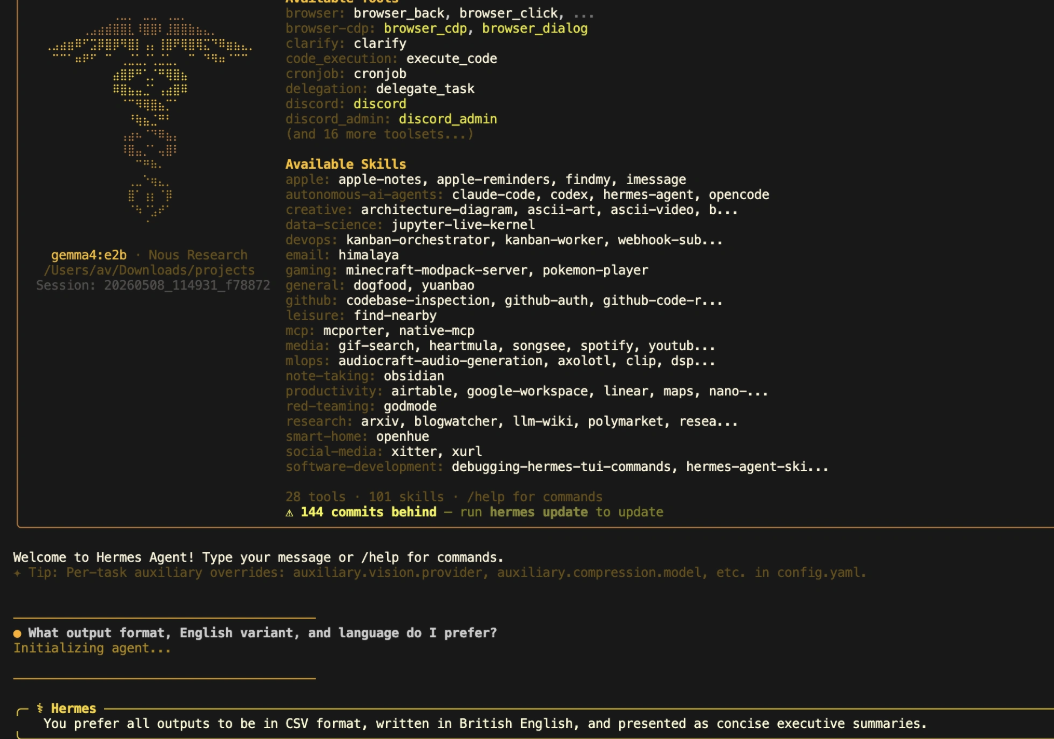The image size is (1054, 739).
Task: Click the yuanbao skill
Action: click(x=448, y=285)
